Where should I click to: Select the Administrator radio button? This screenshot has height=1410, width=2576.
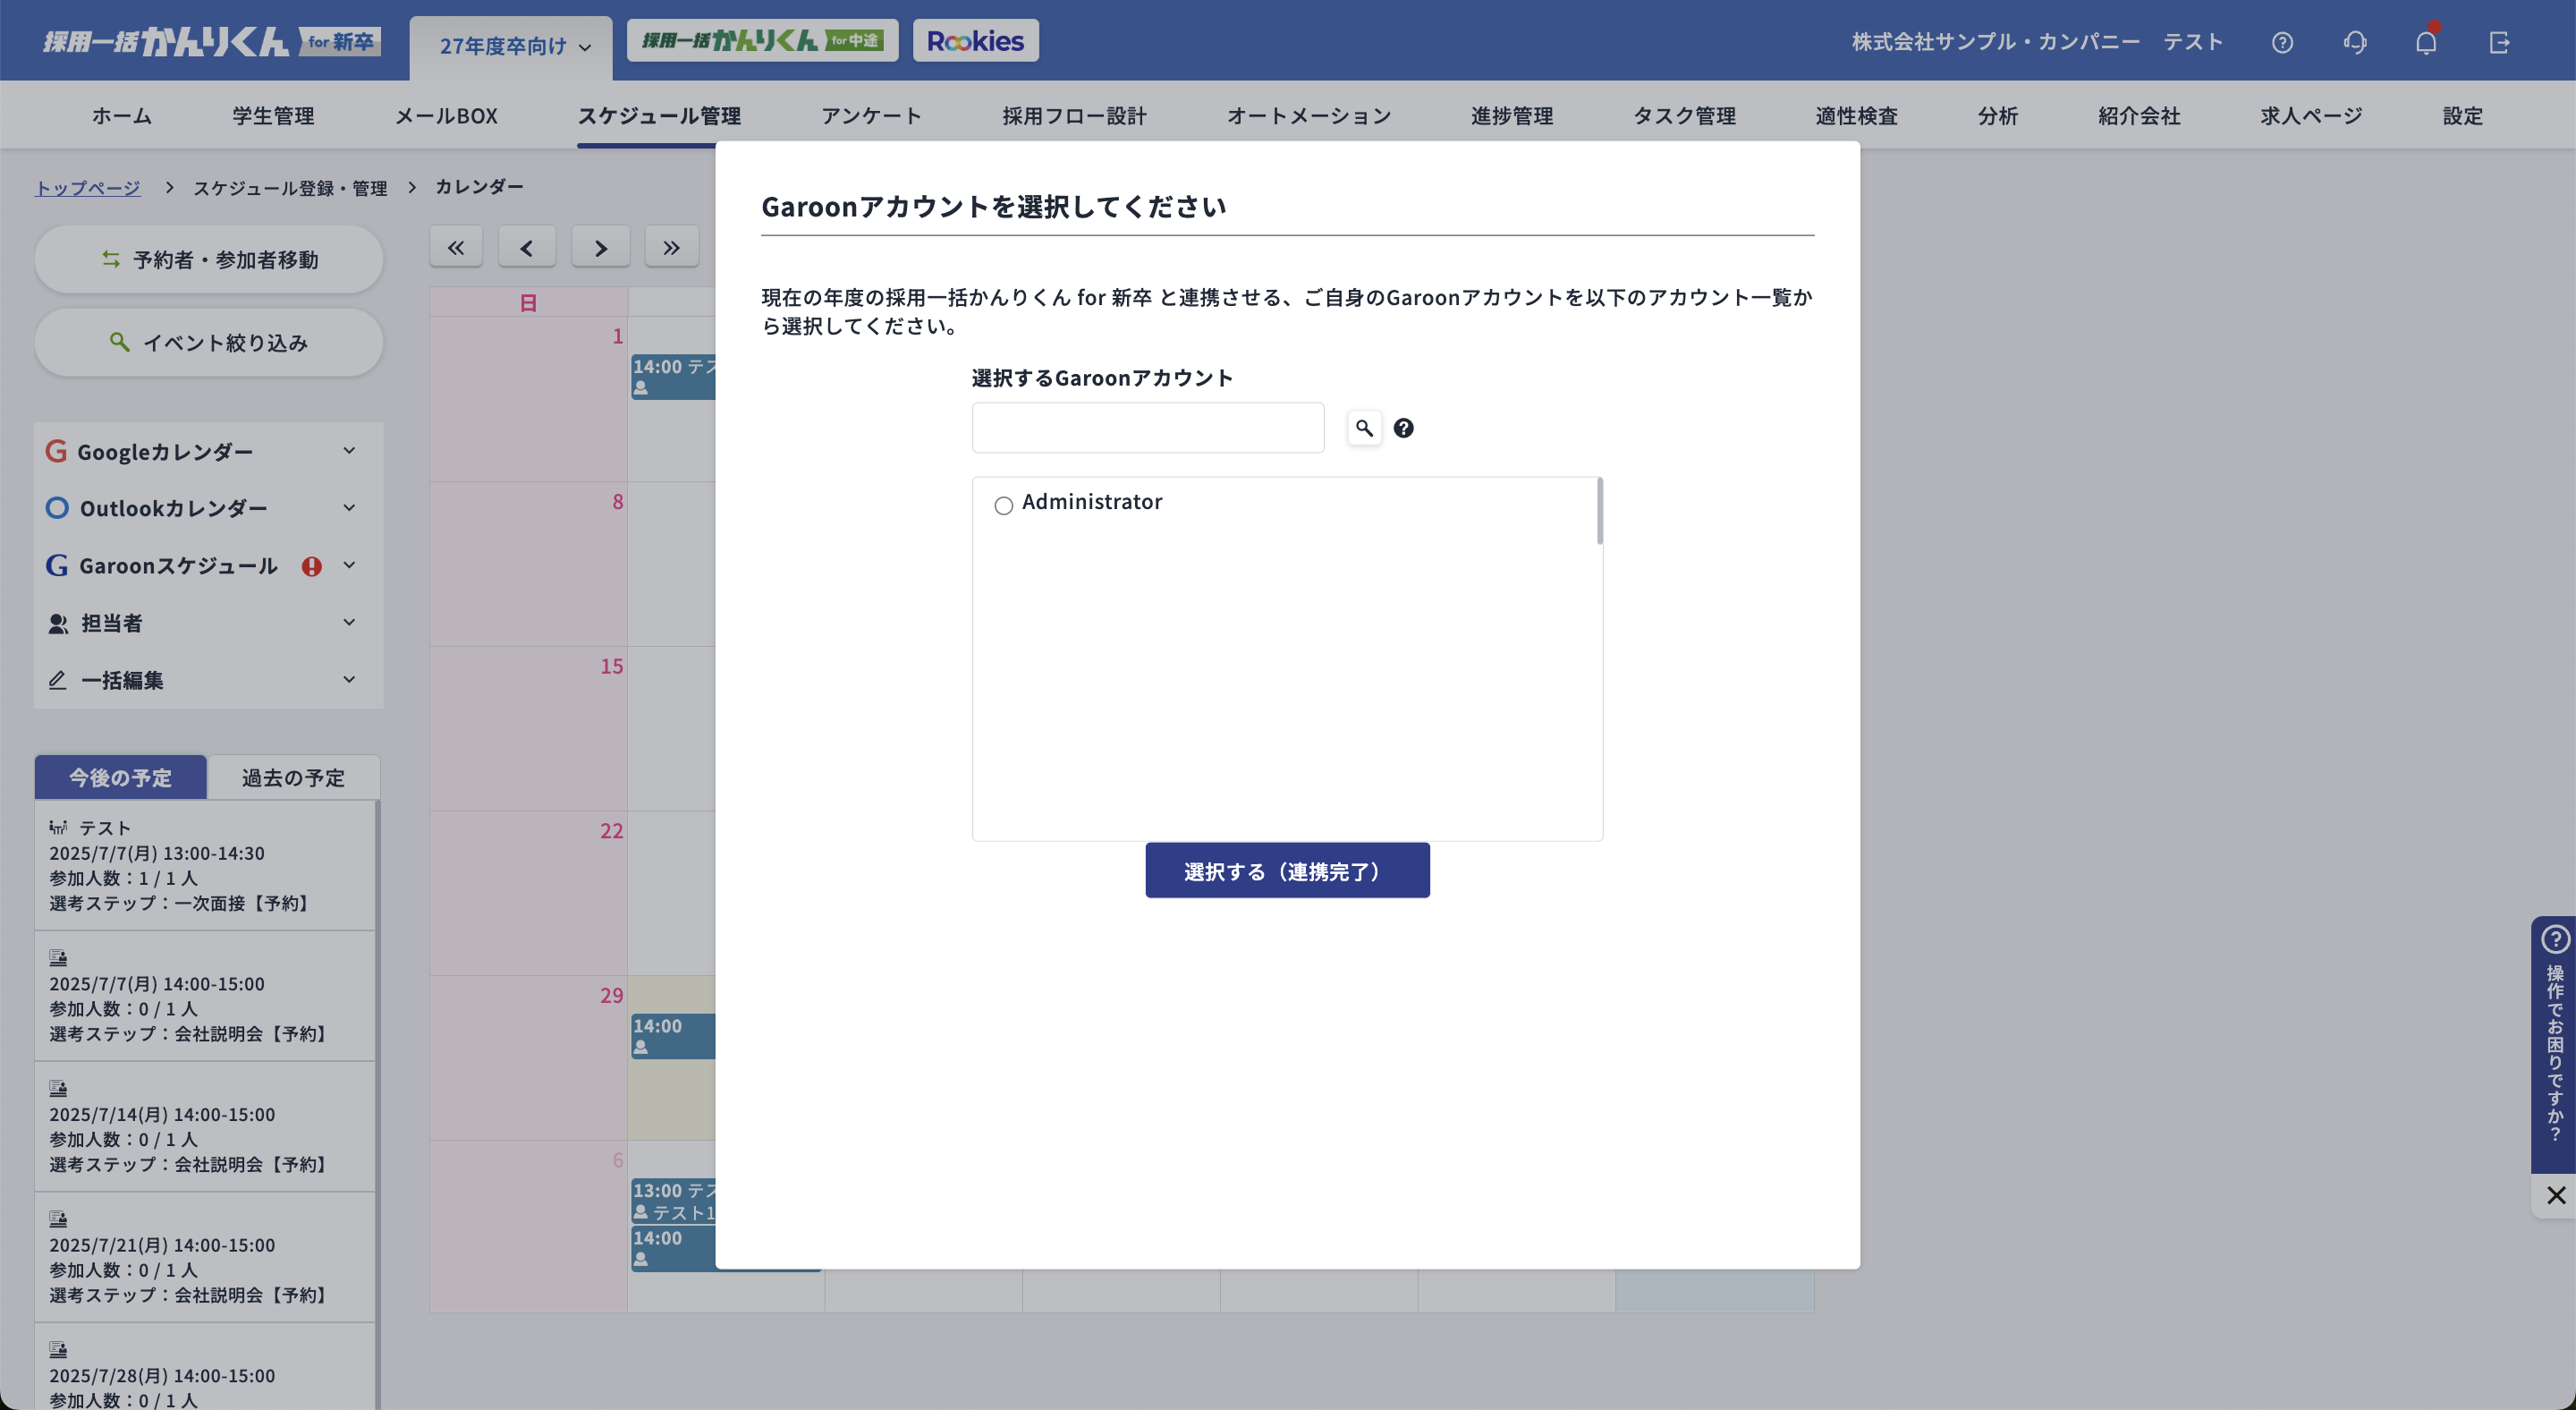pyautogui.click(x=1004, y=505)
